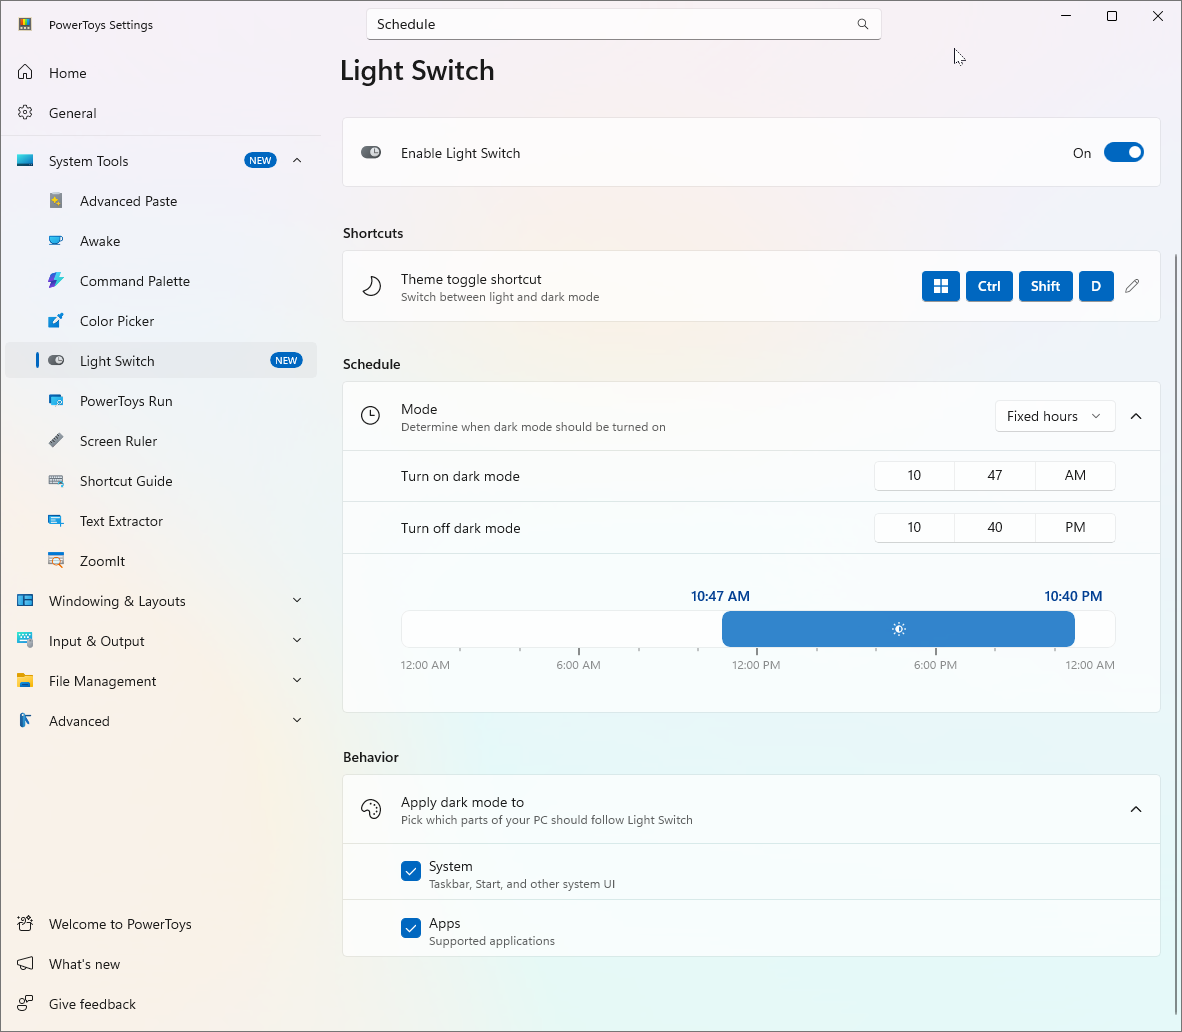The image size is (1182, 1032).
Task: Expand File Management chevron
Action: click(297, 681)
